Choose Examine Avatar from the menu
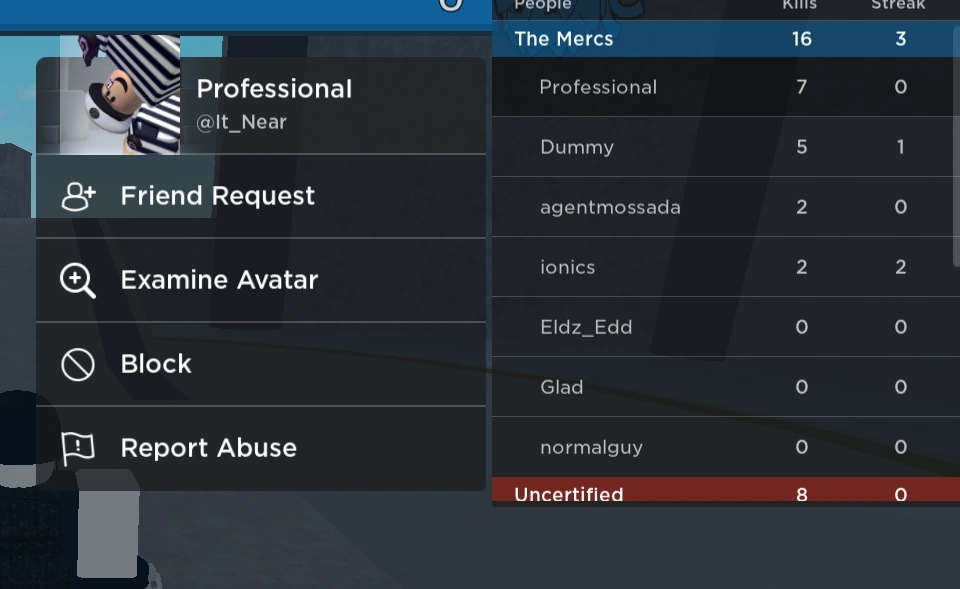The height and width of the screenshot is (589, 960). (x=219, y=280)
